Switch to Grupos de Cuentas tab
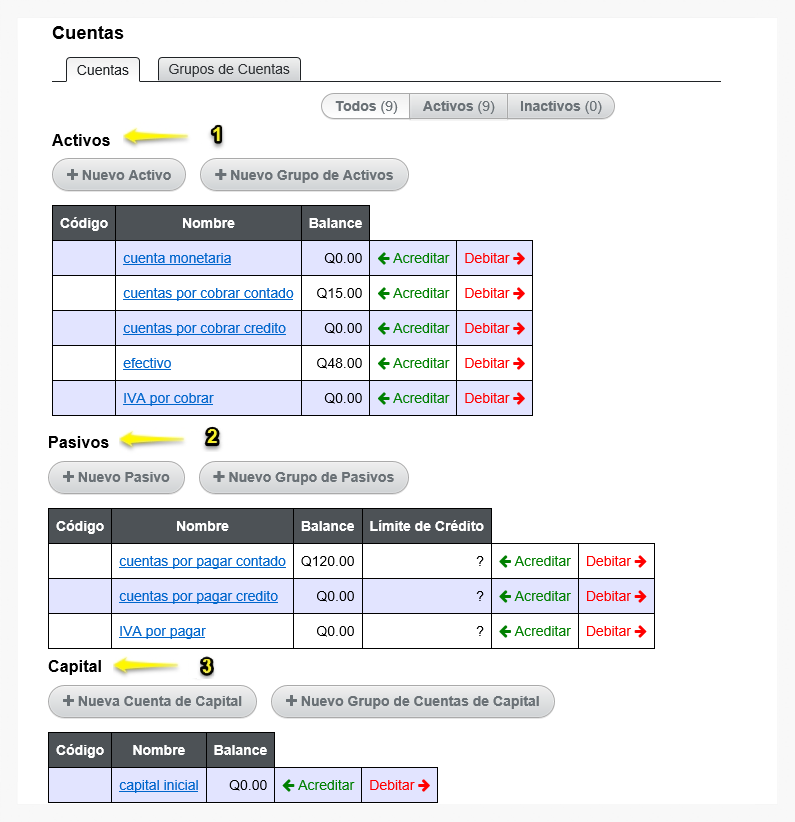Image resolution: width=795 pixels, height=822 pixels. tap(229, 69)
